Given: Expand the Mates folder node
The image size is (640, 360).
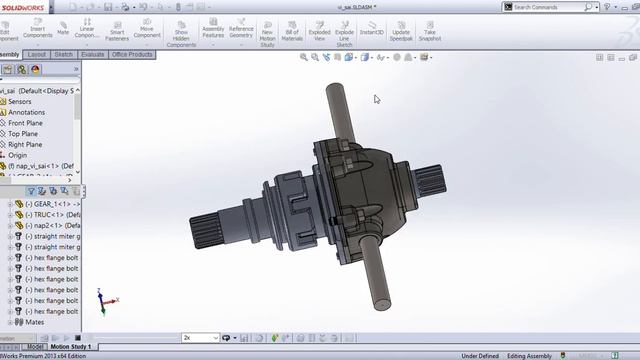Looking at the screenshot, I should [10, 322].
